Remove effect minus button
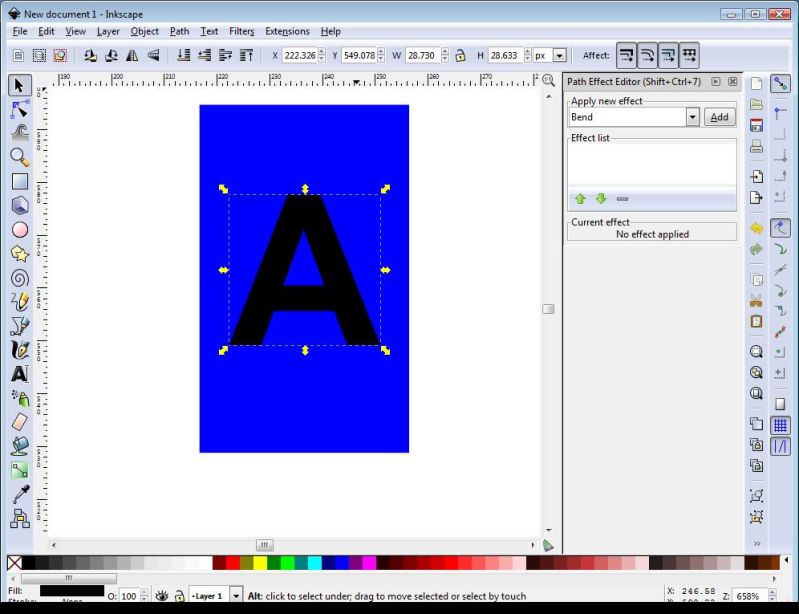 622,199
